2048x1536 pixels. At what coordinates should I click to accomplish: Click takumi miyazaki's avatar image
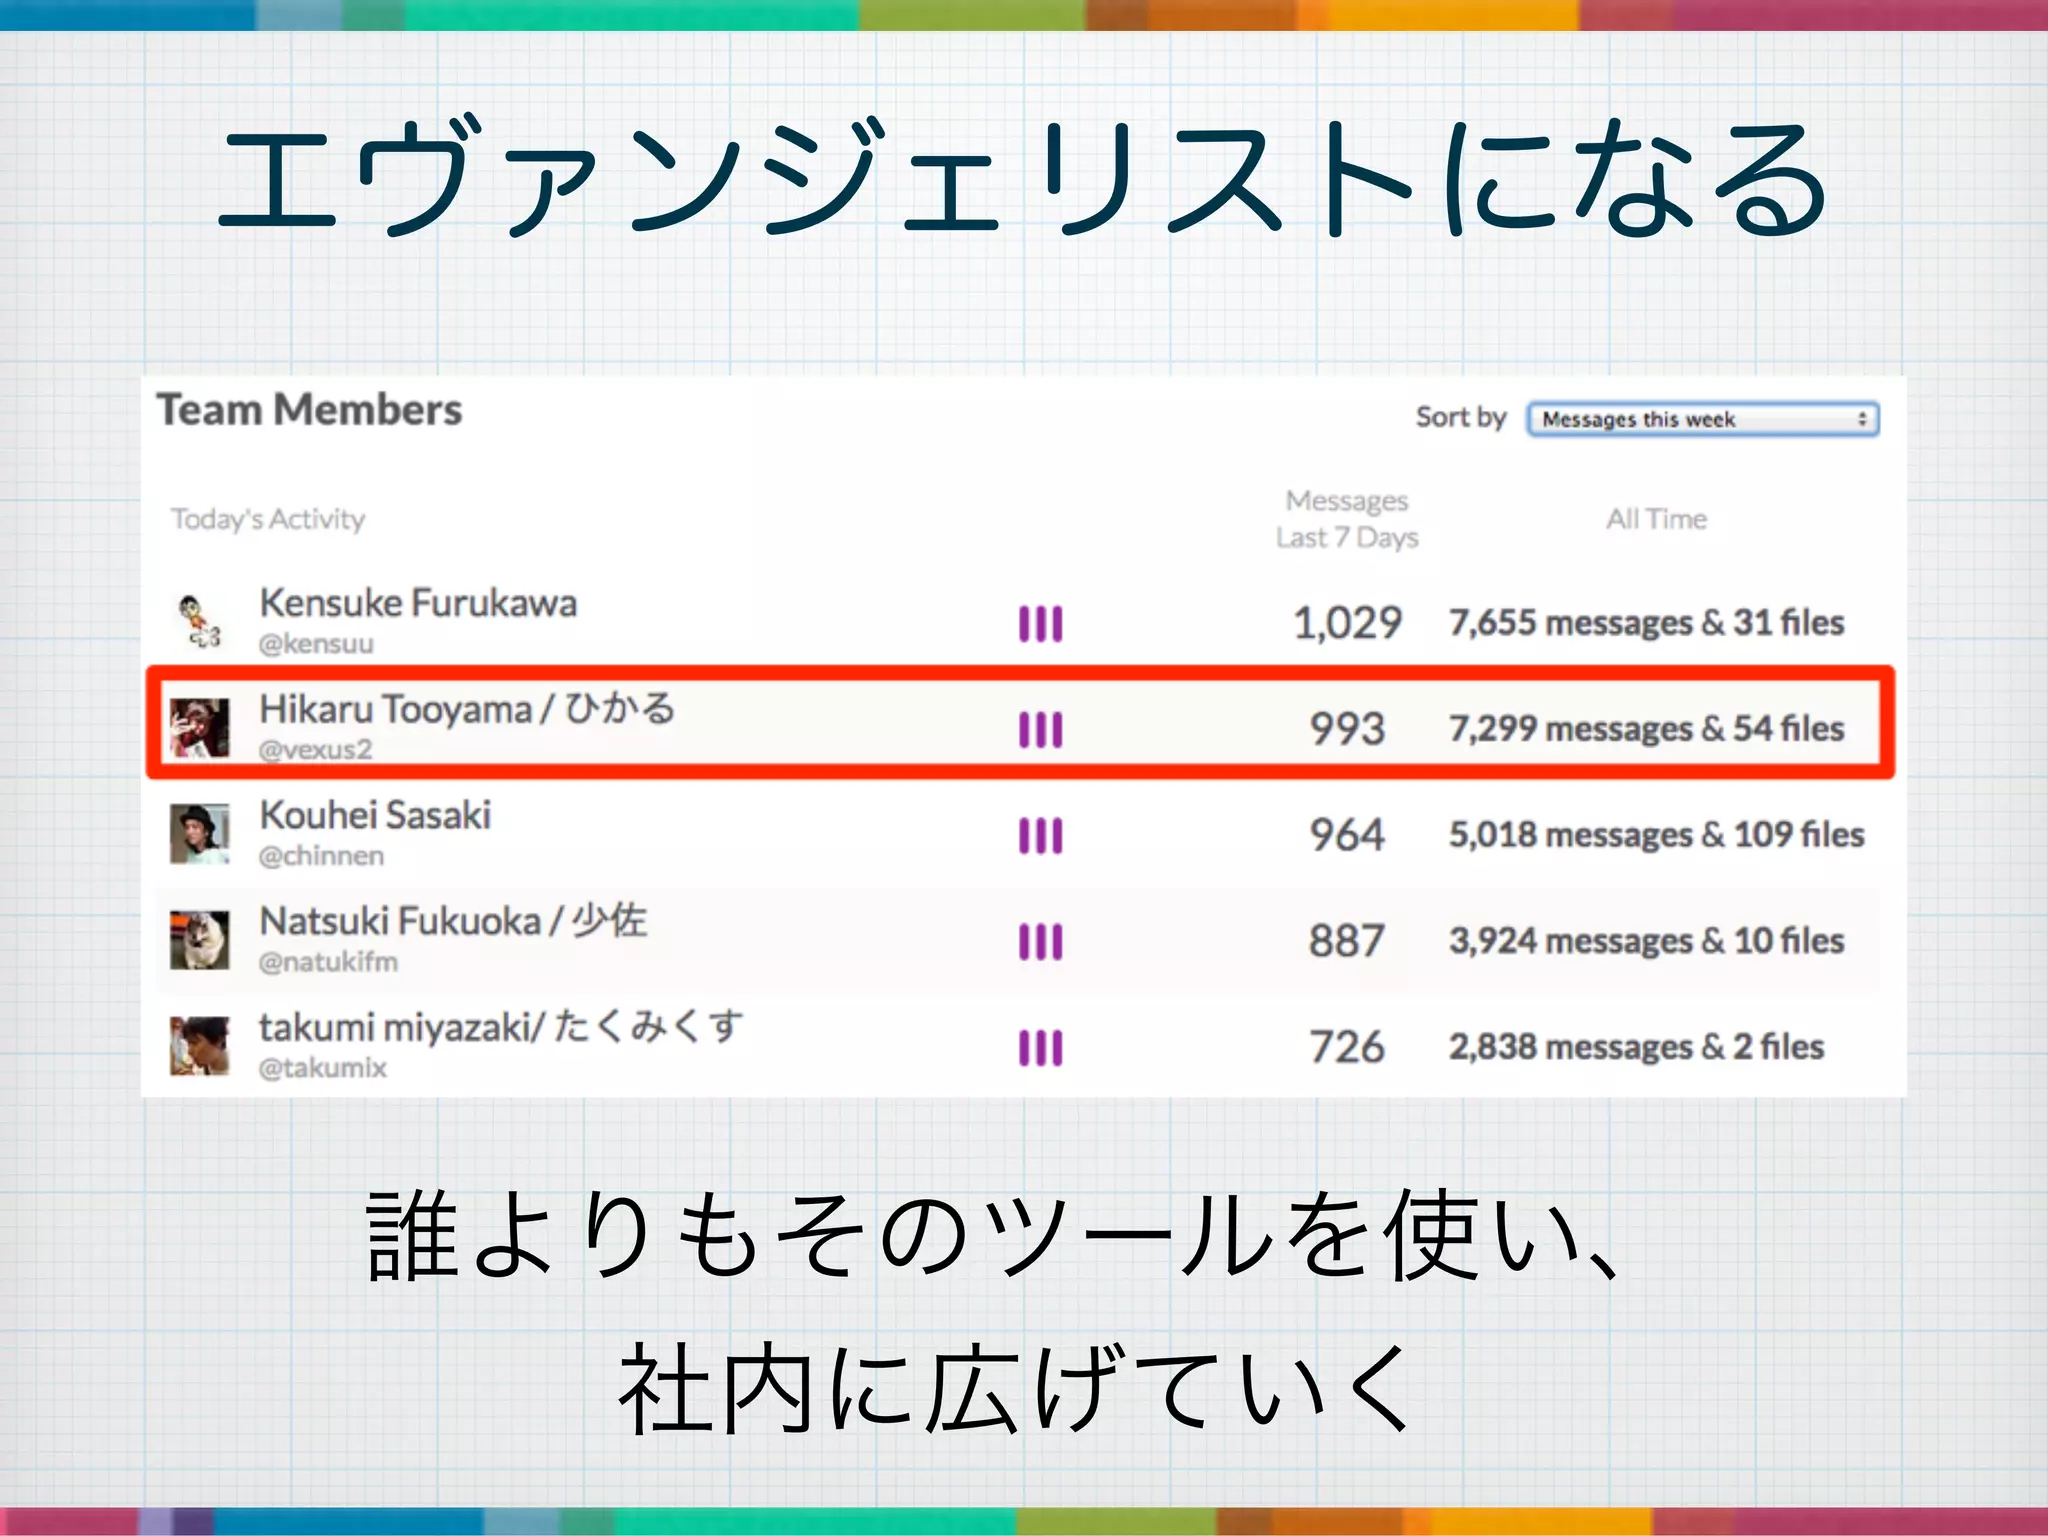tap(199, 1045)
